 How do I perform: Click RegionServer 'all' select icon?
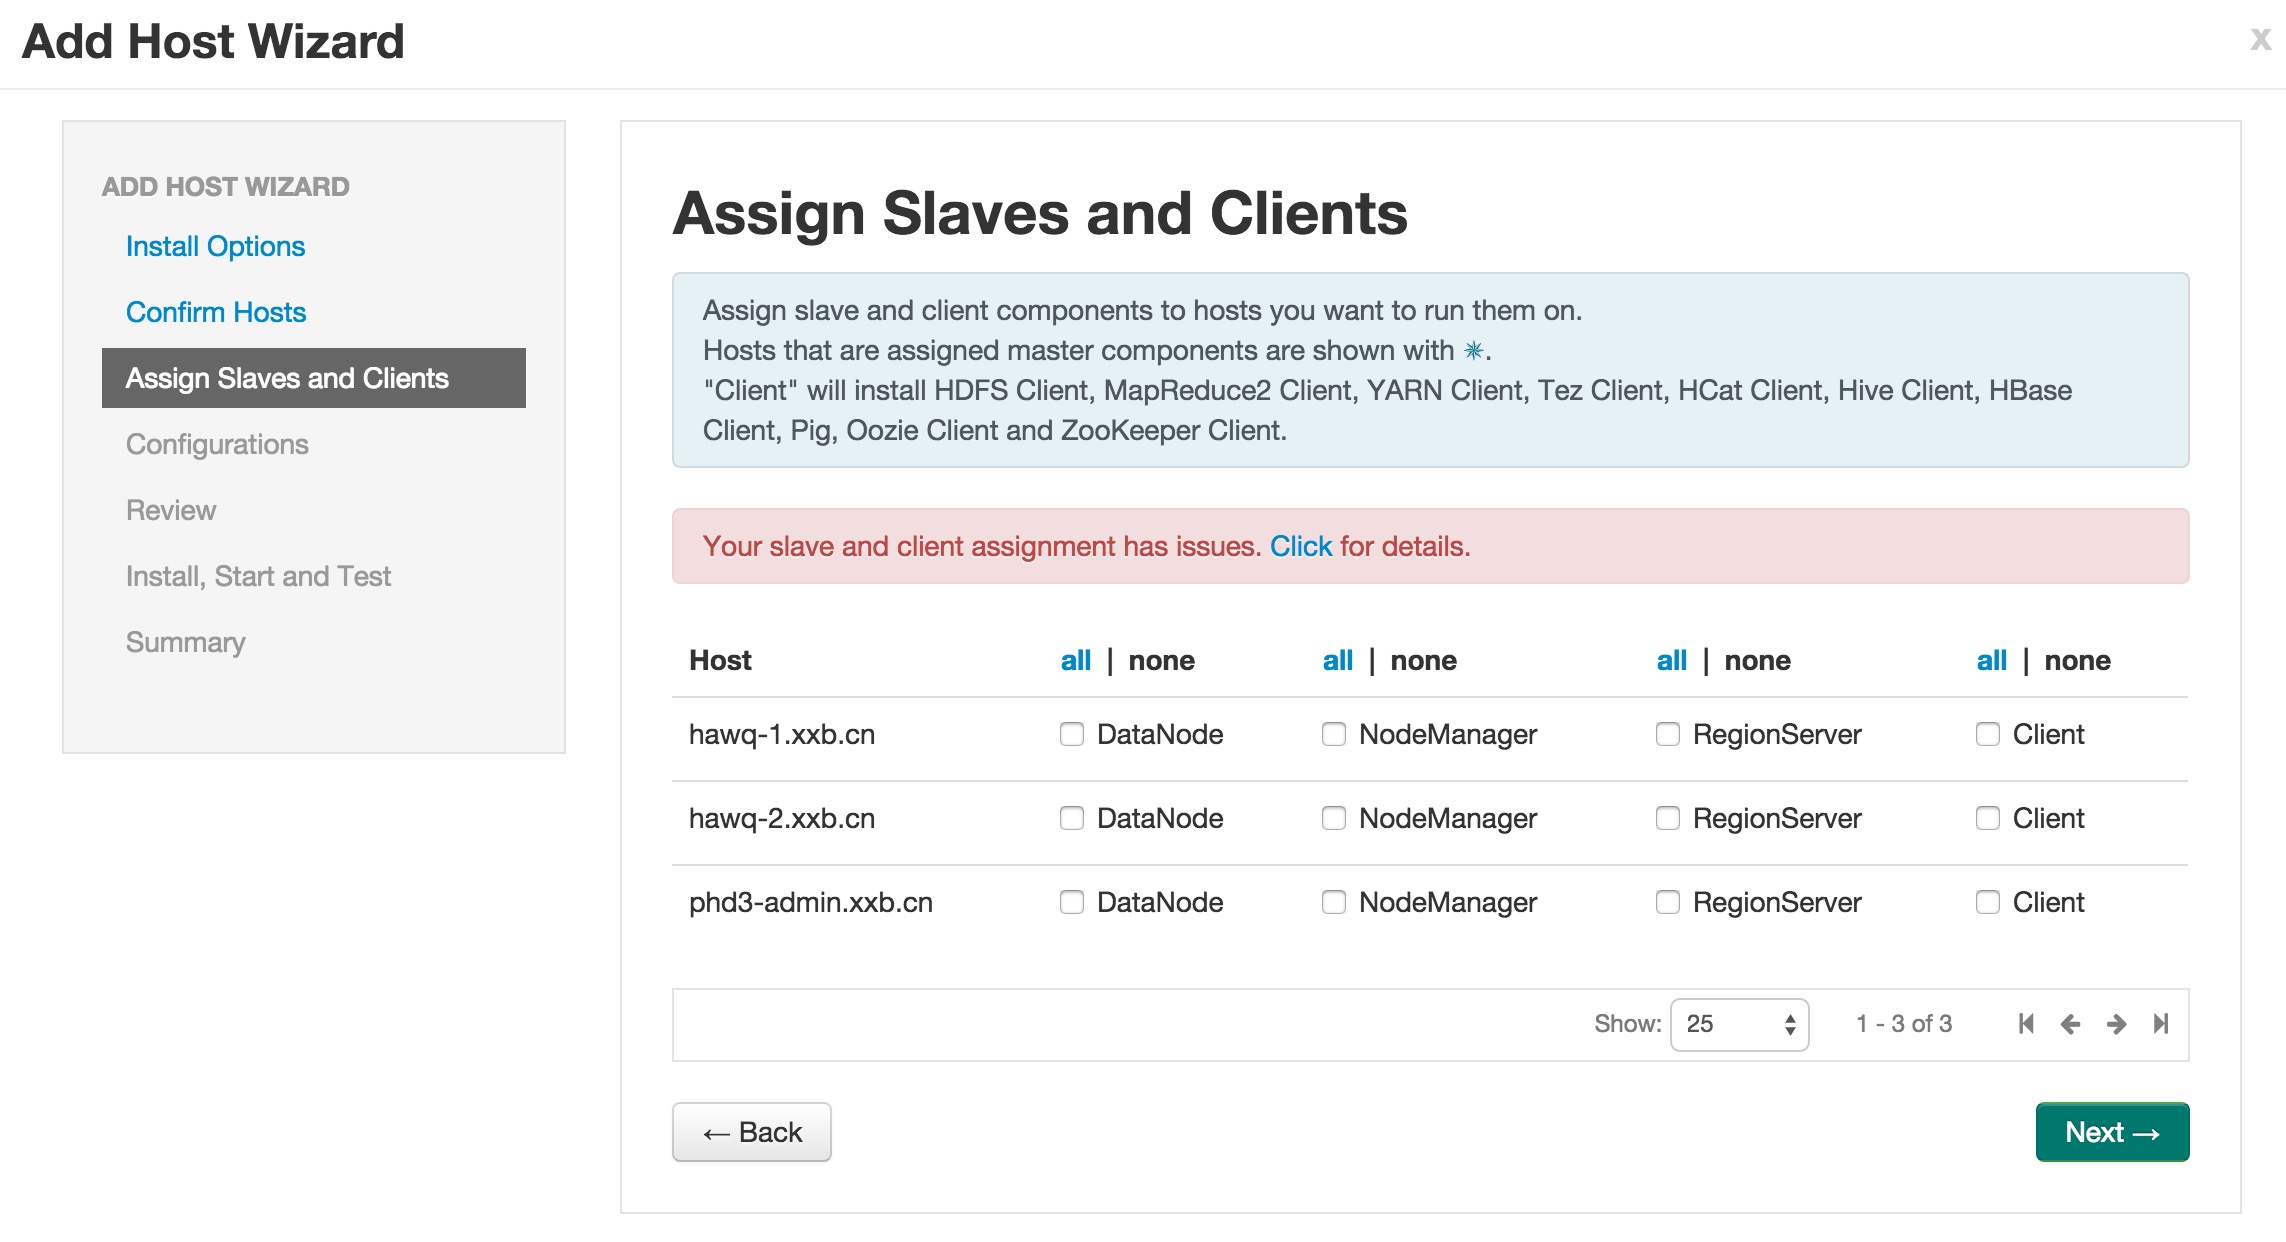tap(1667, 659)
